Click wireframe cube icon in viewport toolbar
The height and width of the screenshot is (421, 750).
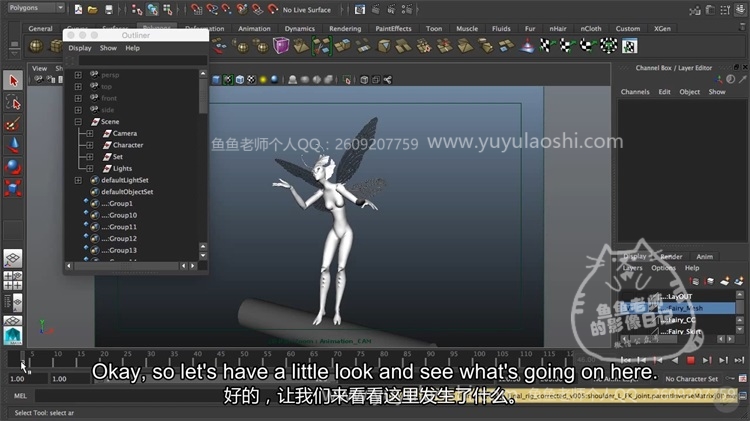364,80
